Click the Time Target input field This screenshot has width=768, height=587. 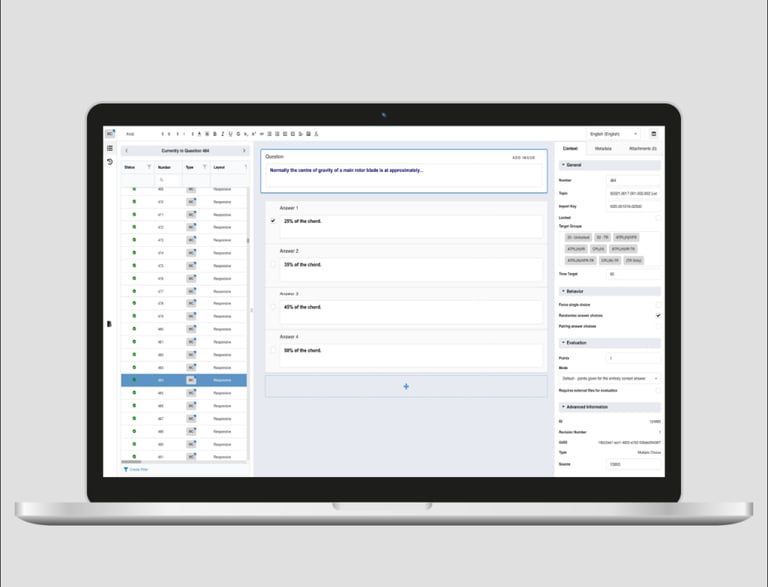tap(633, 274)
